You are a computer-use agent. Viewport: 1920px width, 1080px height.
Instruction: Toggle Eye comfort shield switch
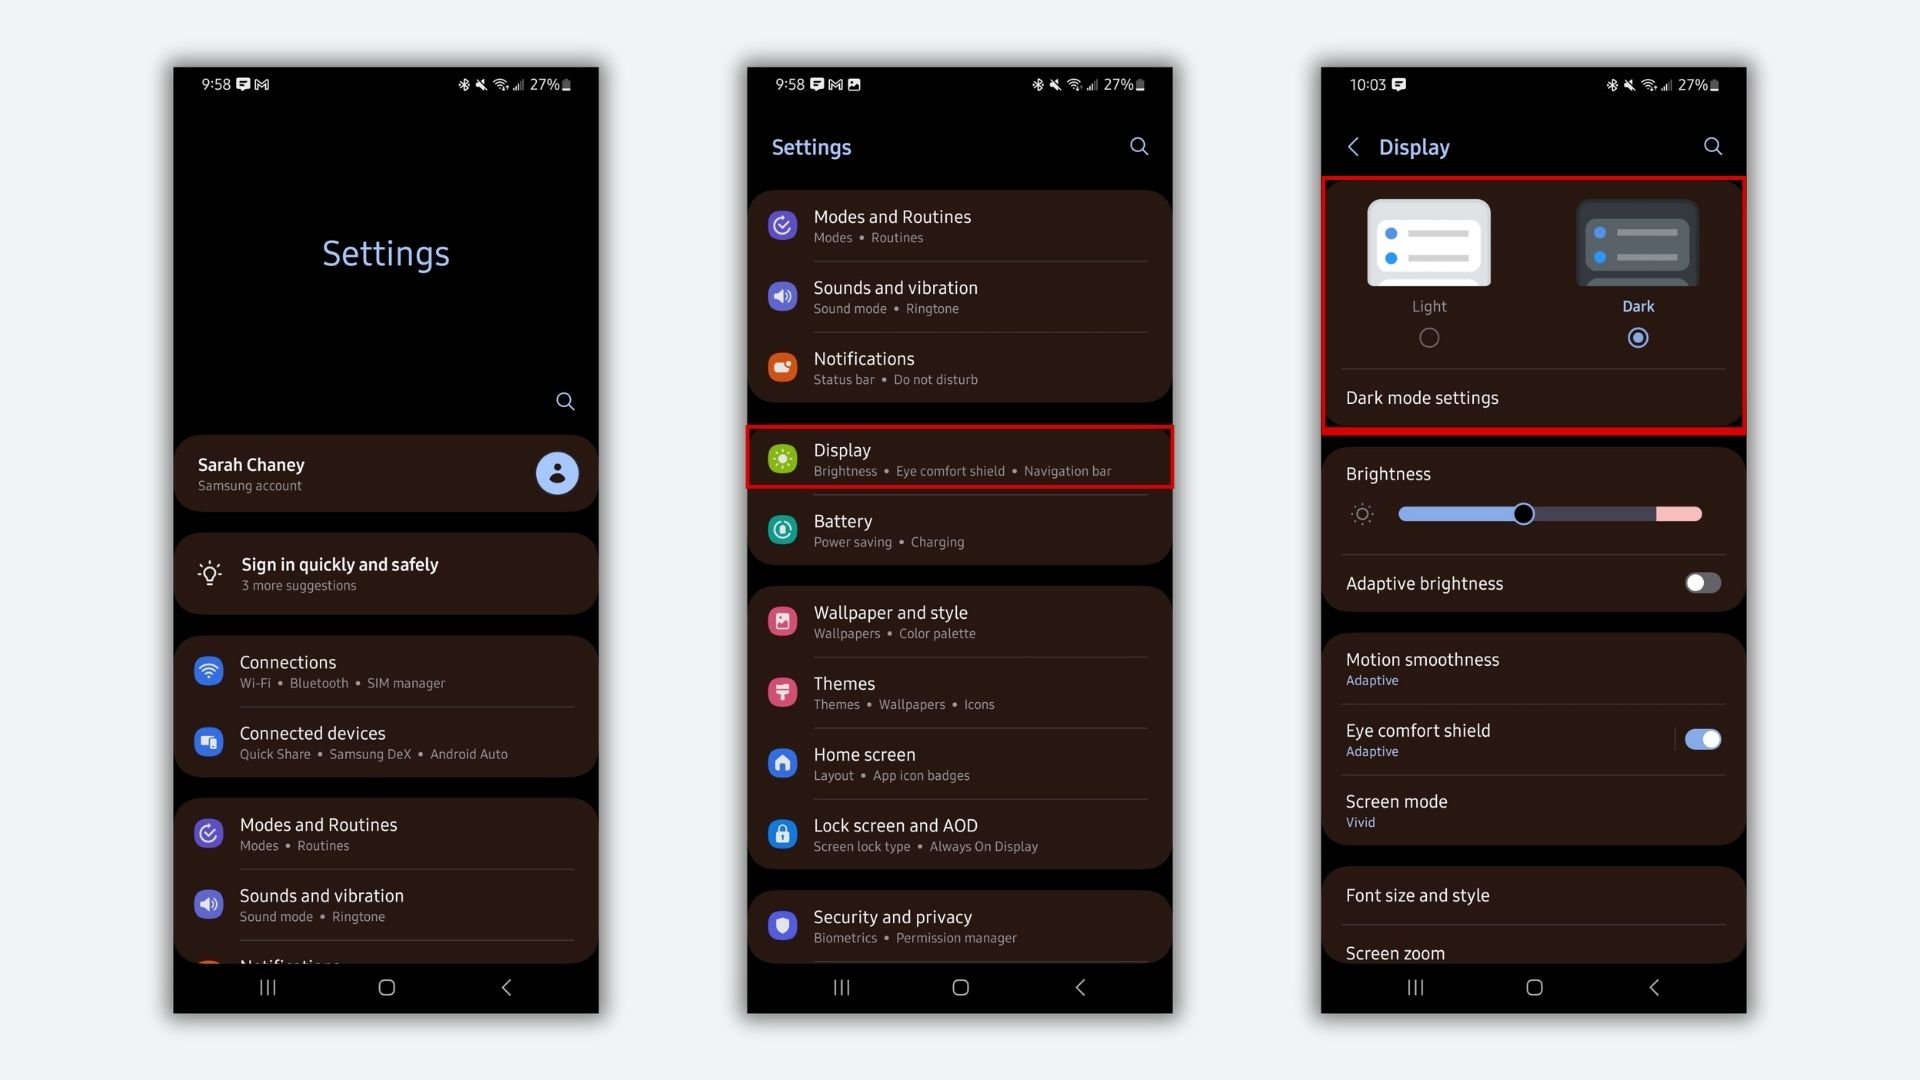pos(1700,738)
